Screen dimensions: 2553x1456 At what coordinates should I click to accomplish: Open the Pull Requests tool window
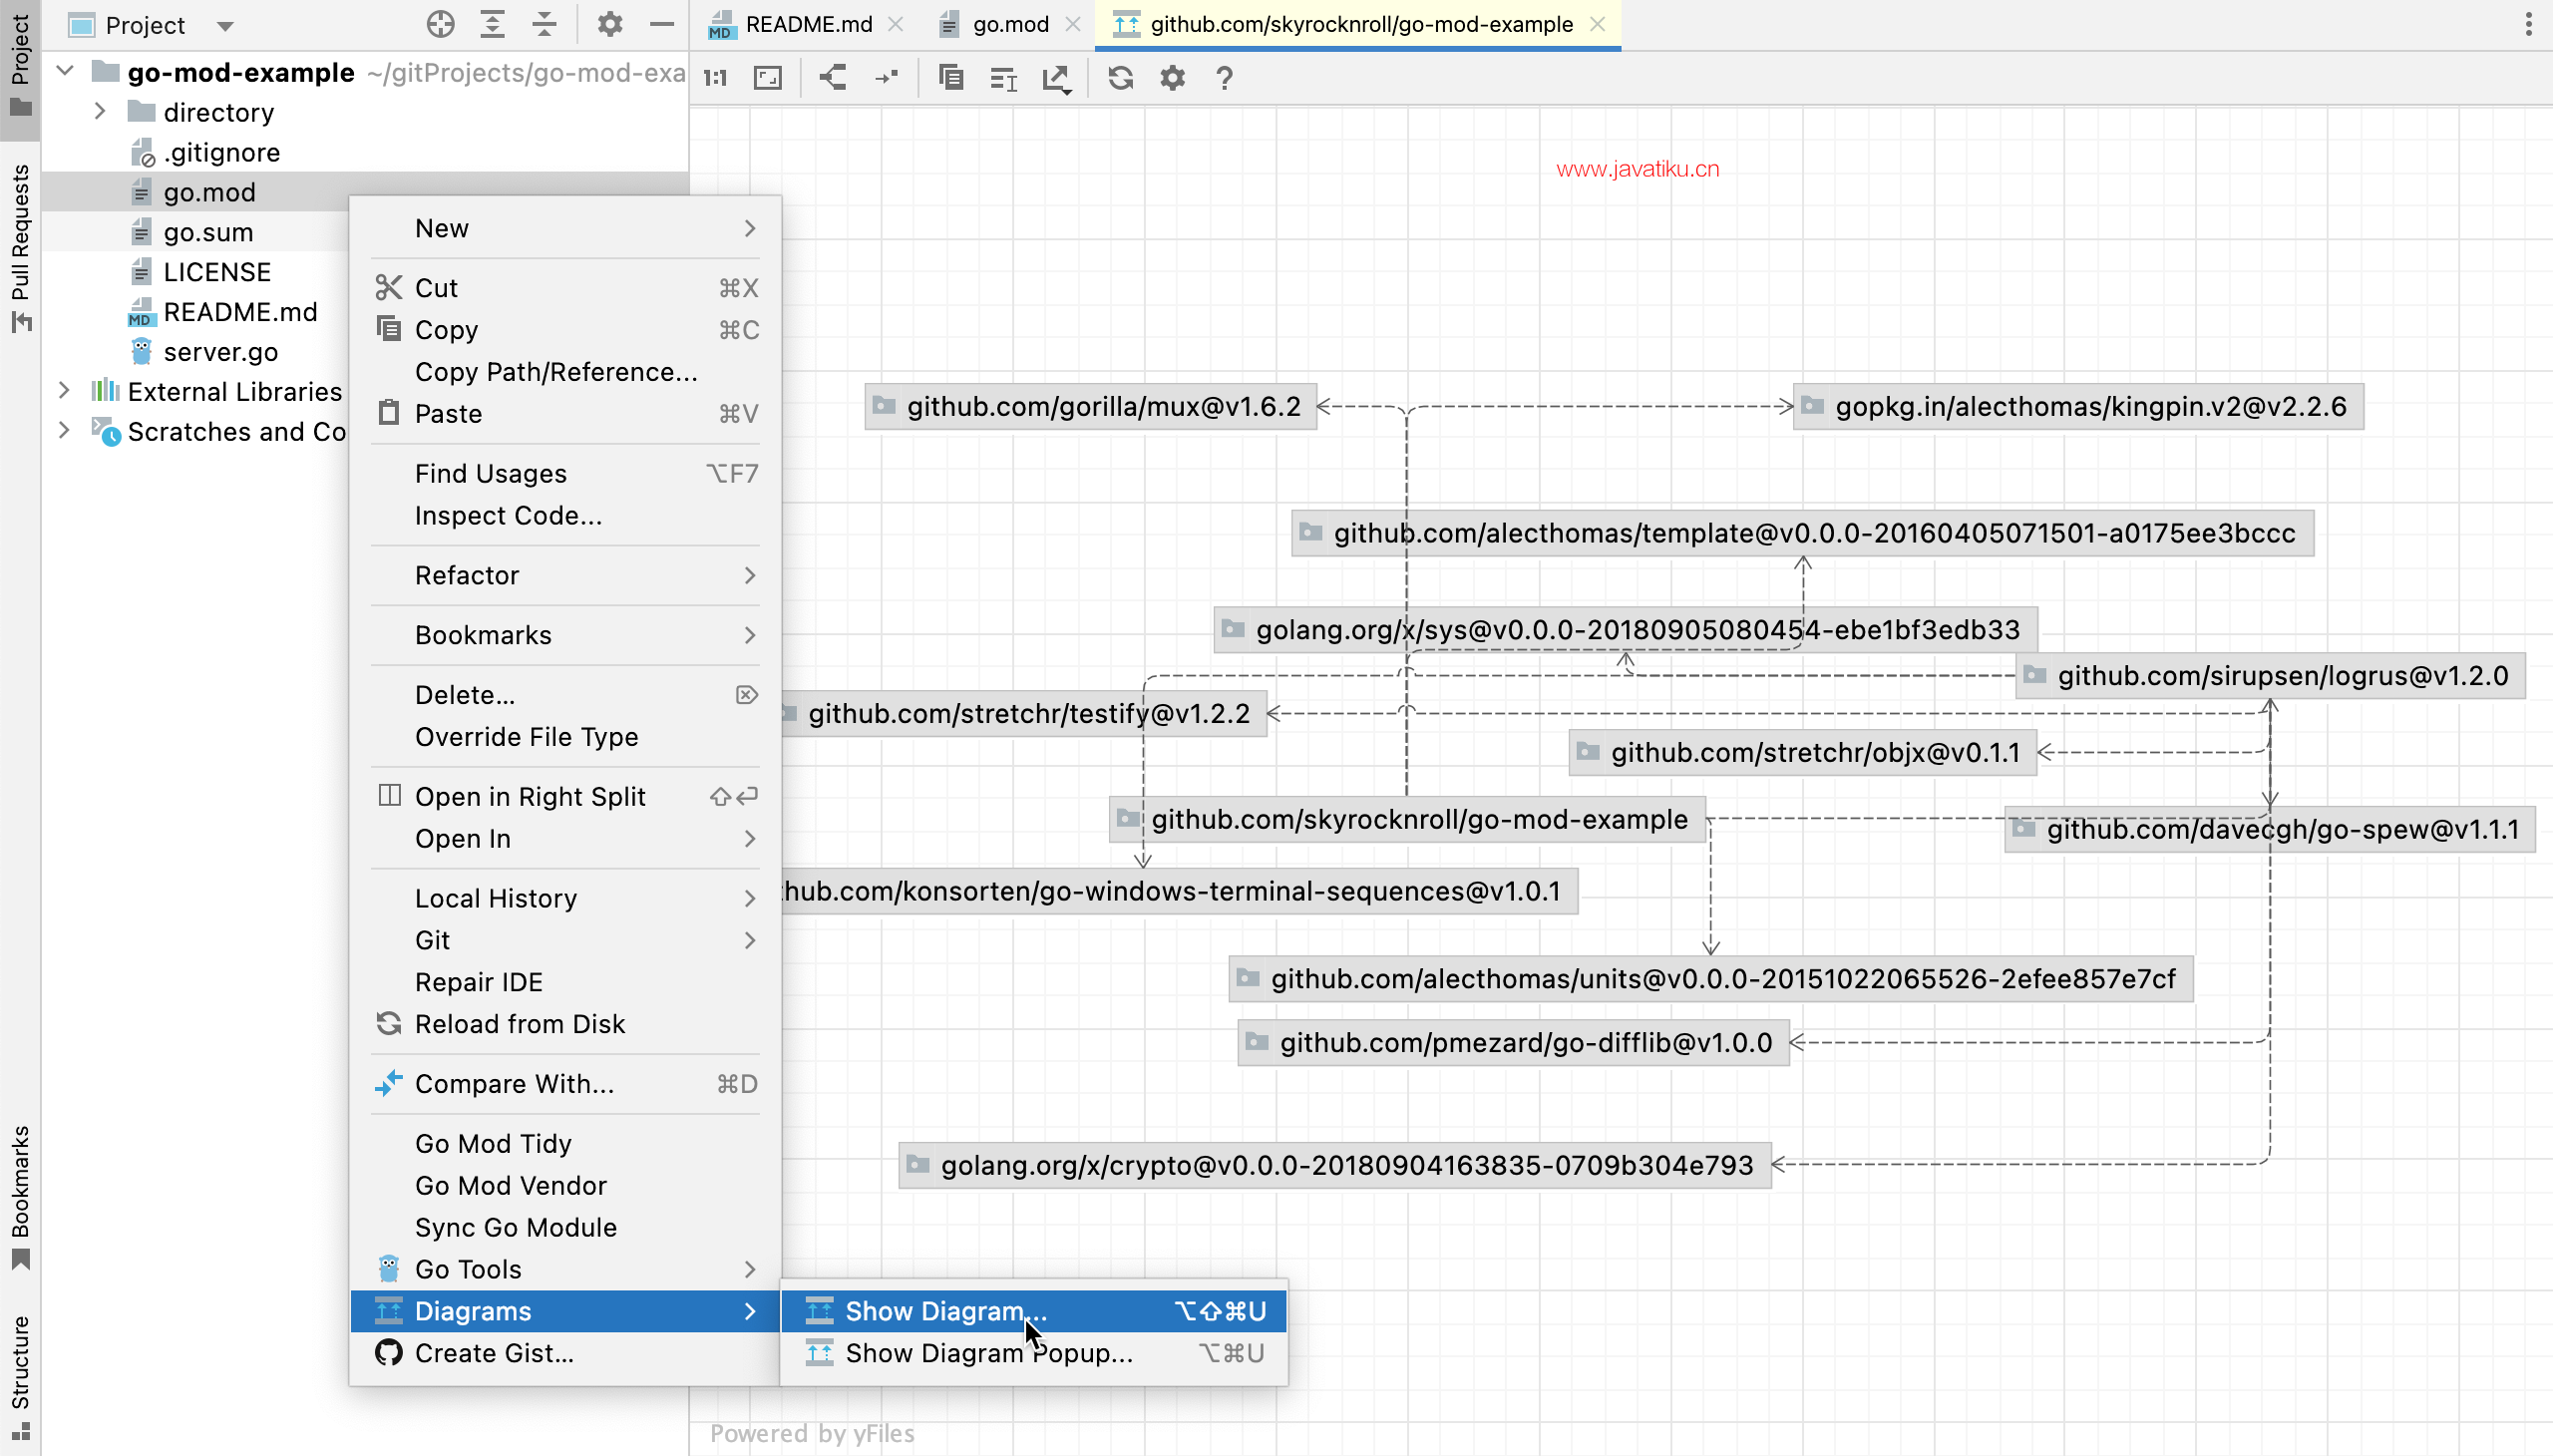[x=20, y=247]
